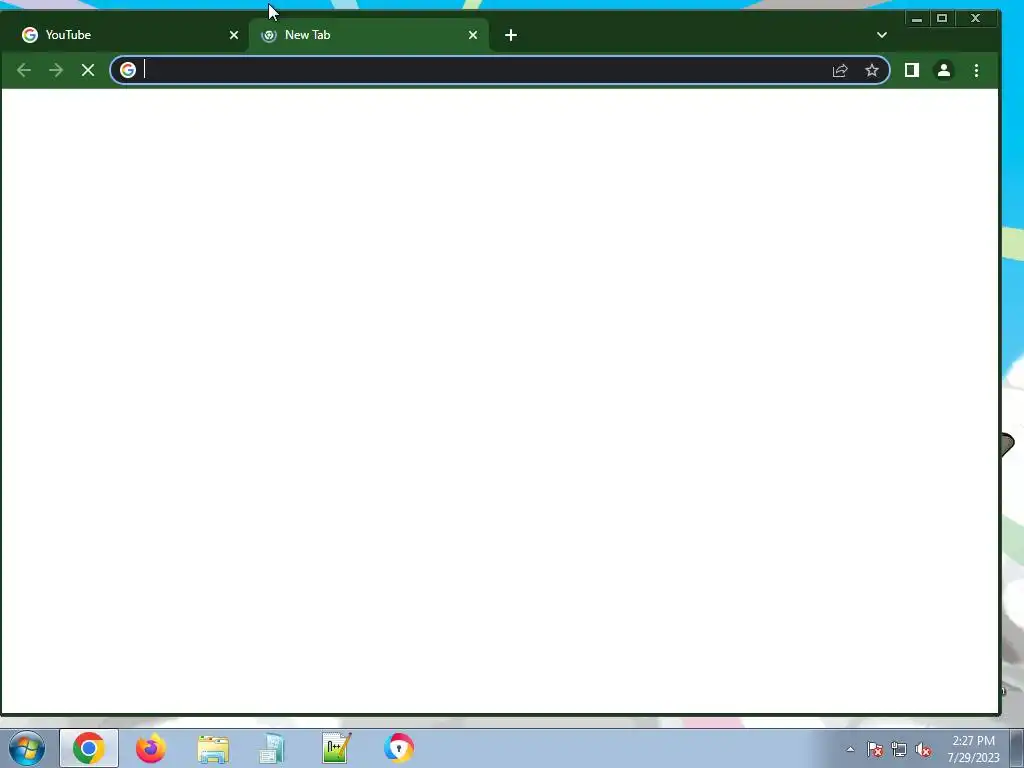Click the muted volume tray icon
Screen dimensions: 1024x768
coord(923,750)
